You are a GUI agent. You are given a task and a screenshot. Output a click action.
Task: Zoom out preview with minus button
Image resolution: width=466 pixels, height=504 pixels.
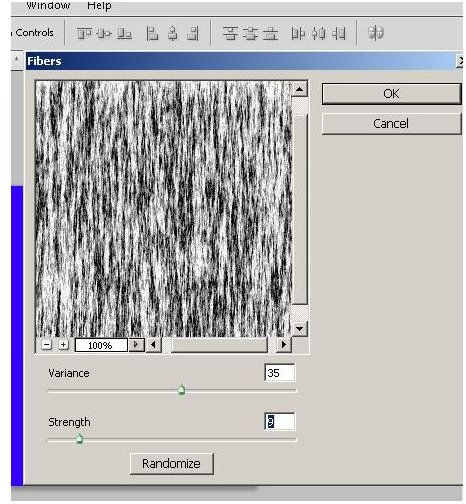tap(47, 345)
